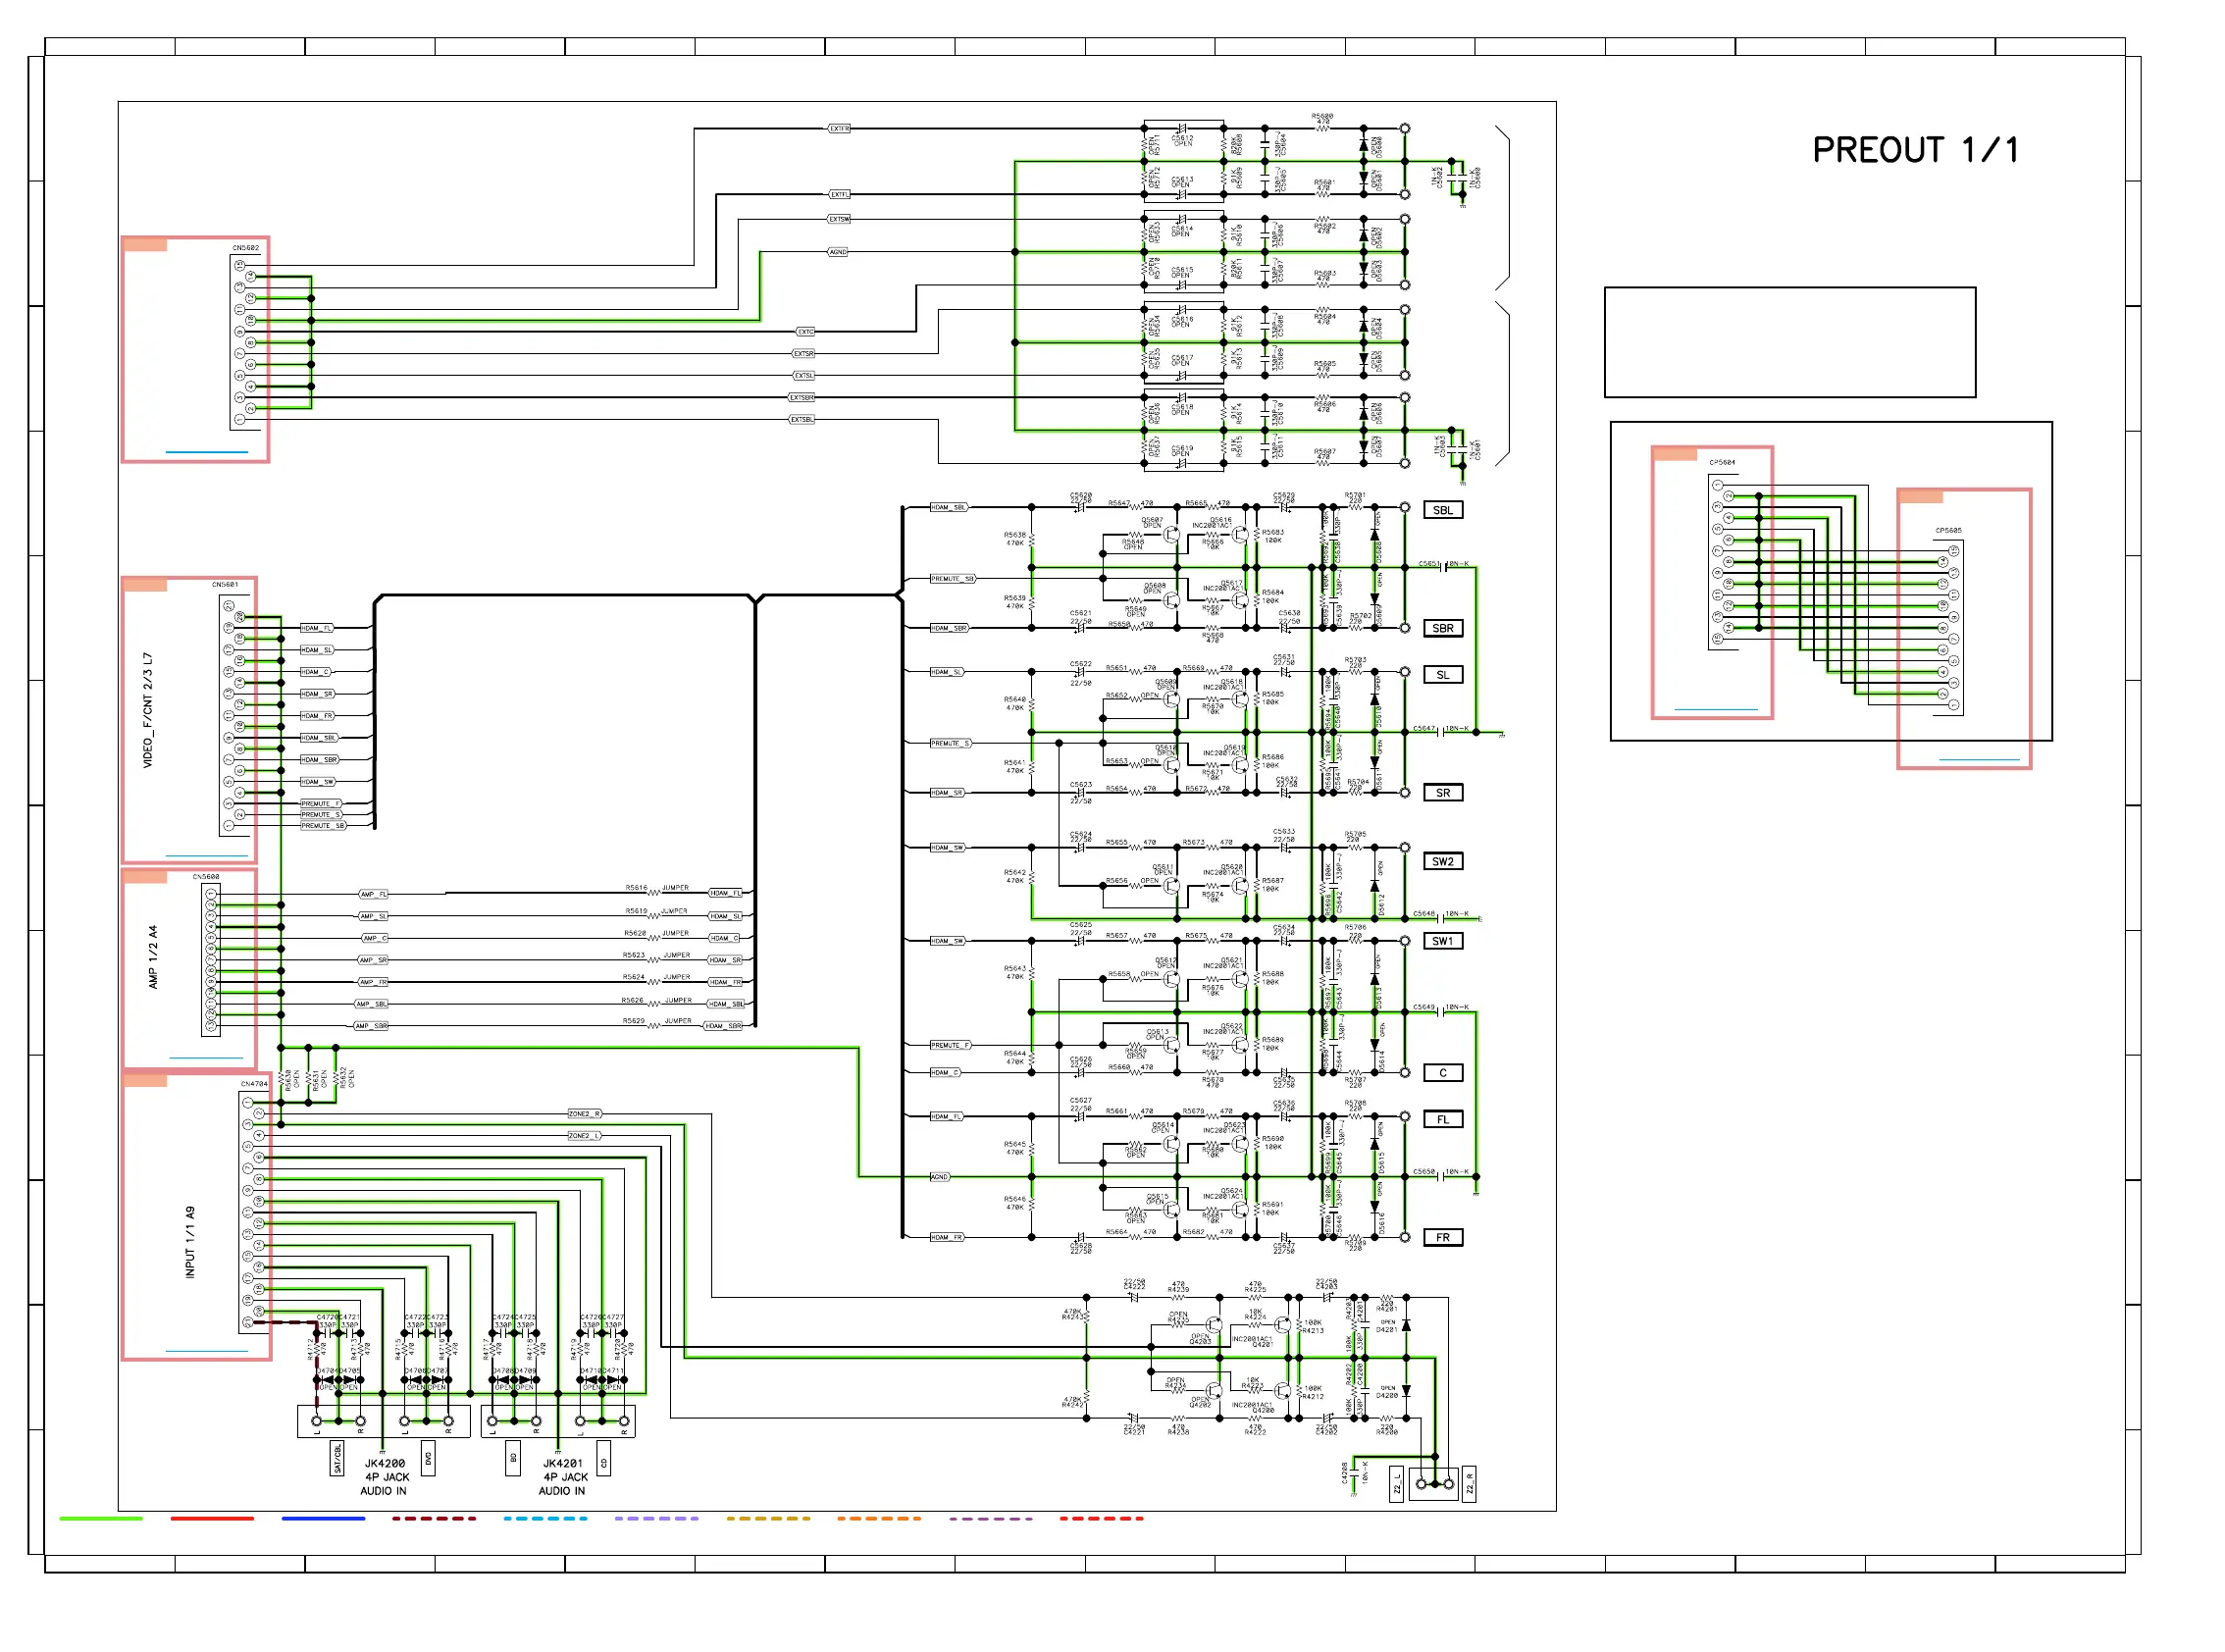2225x1652 pixels.
Task: Open the blue link under connector CN5602
Action: (206, 452)
